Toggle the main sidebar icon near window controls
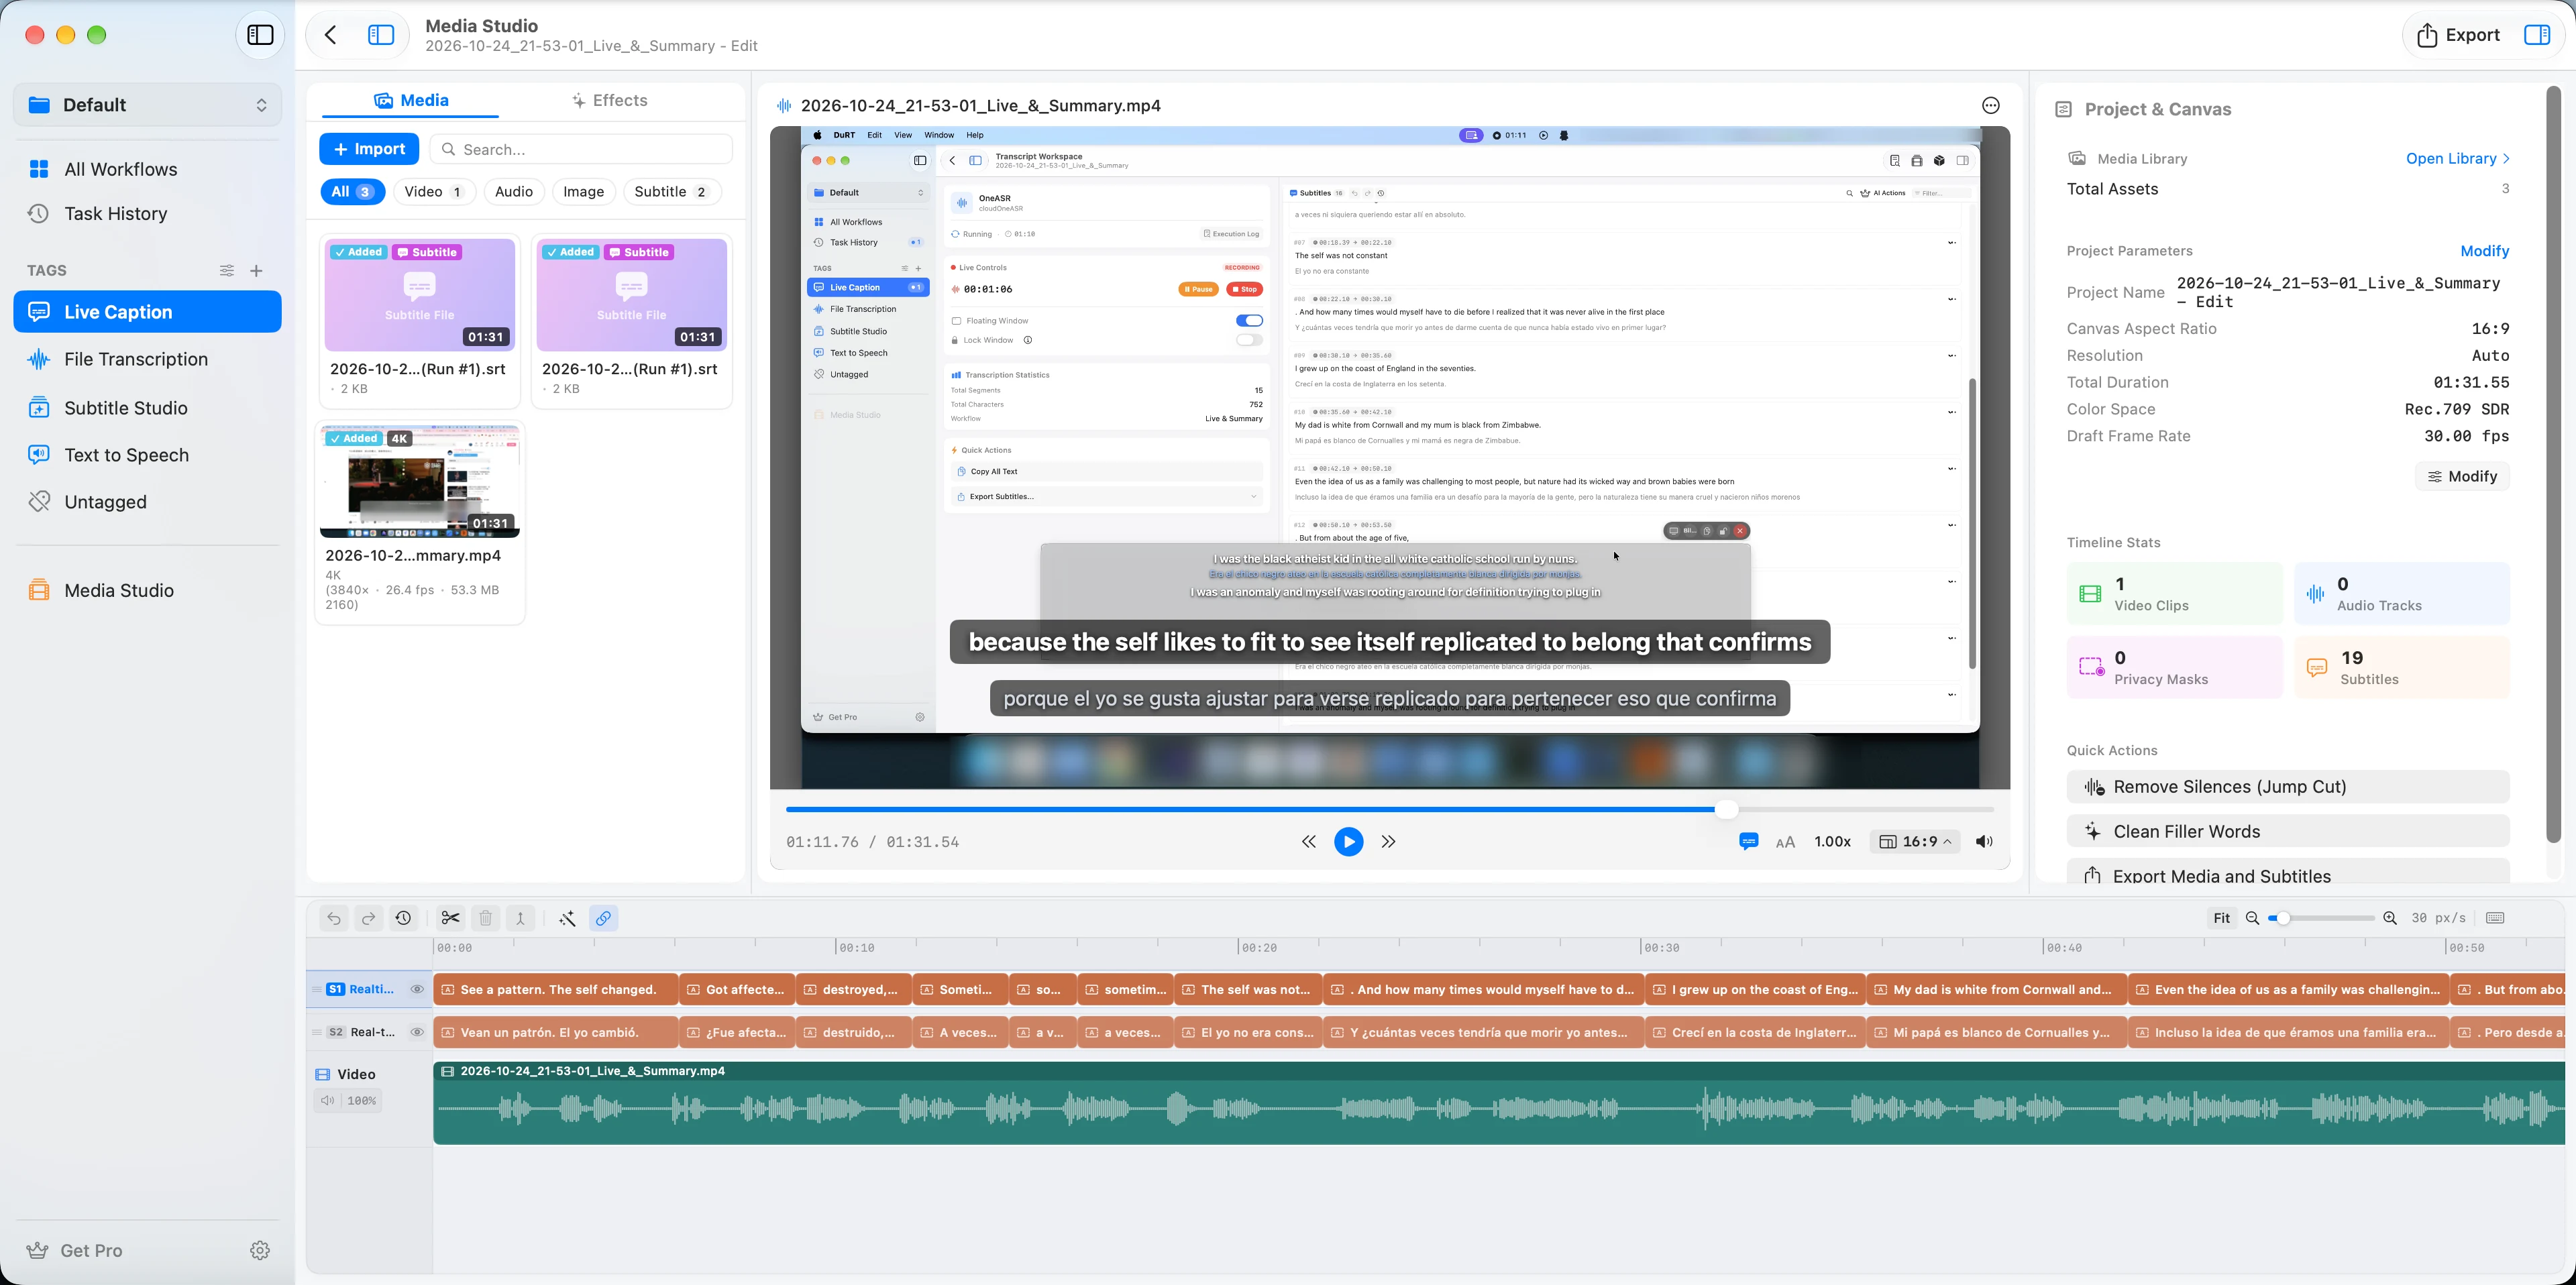 pyautogui.click(x=260, y=35)
